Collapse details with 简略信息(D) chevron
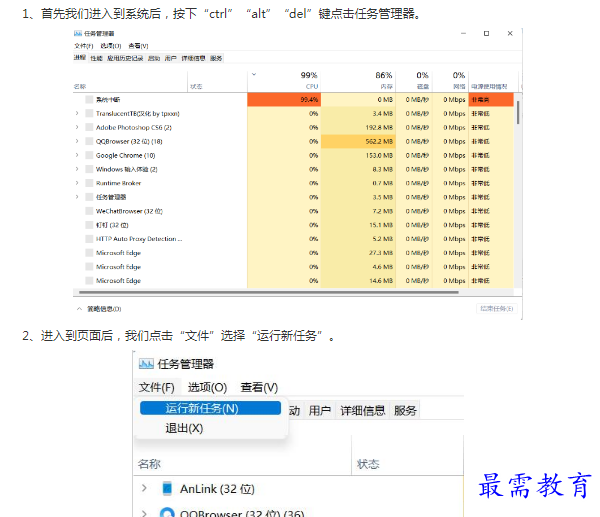 point(79,309)
